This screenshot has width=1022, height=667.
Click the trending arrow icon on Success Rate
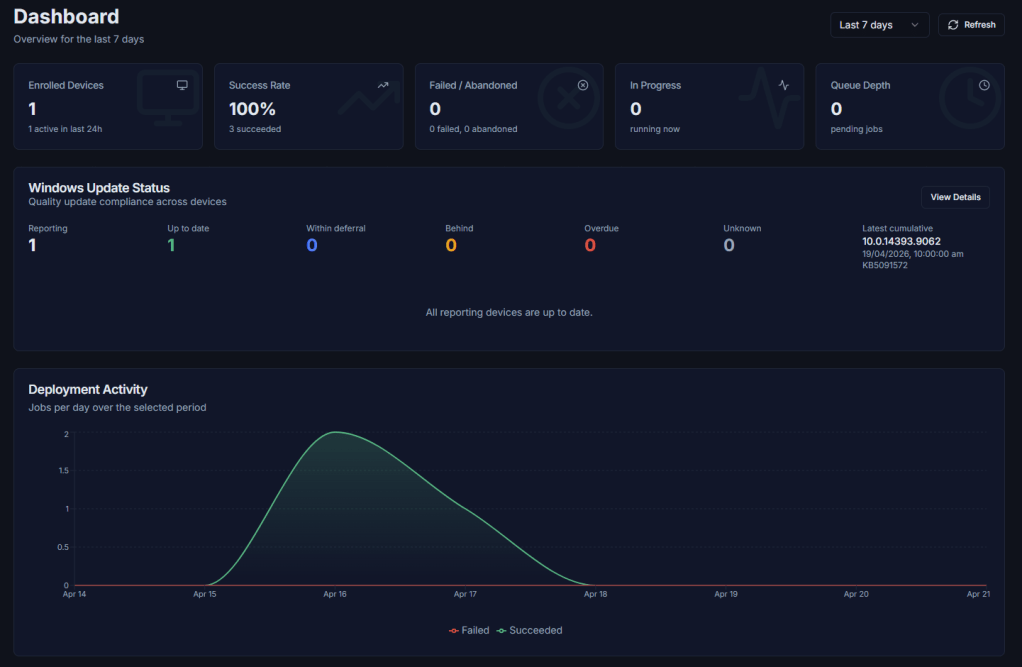[x=383, y=85]
